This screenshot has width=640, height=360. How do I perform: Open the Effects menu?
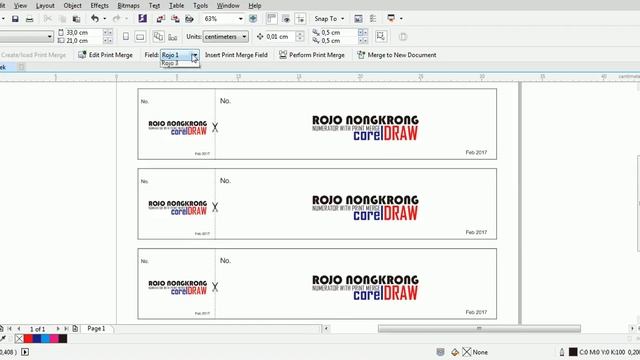point(100,6)
